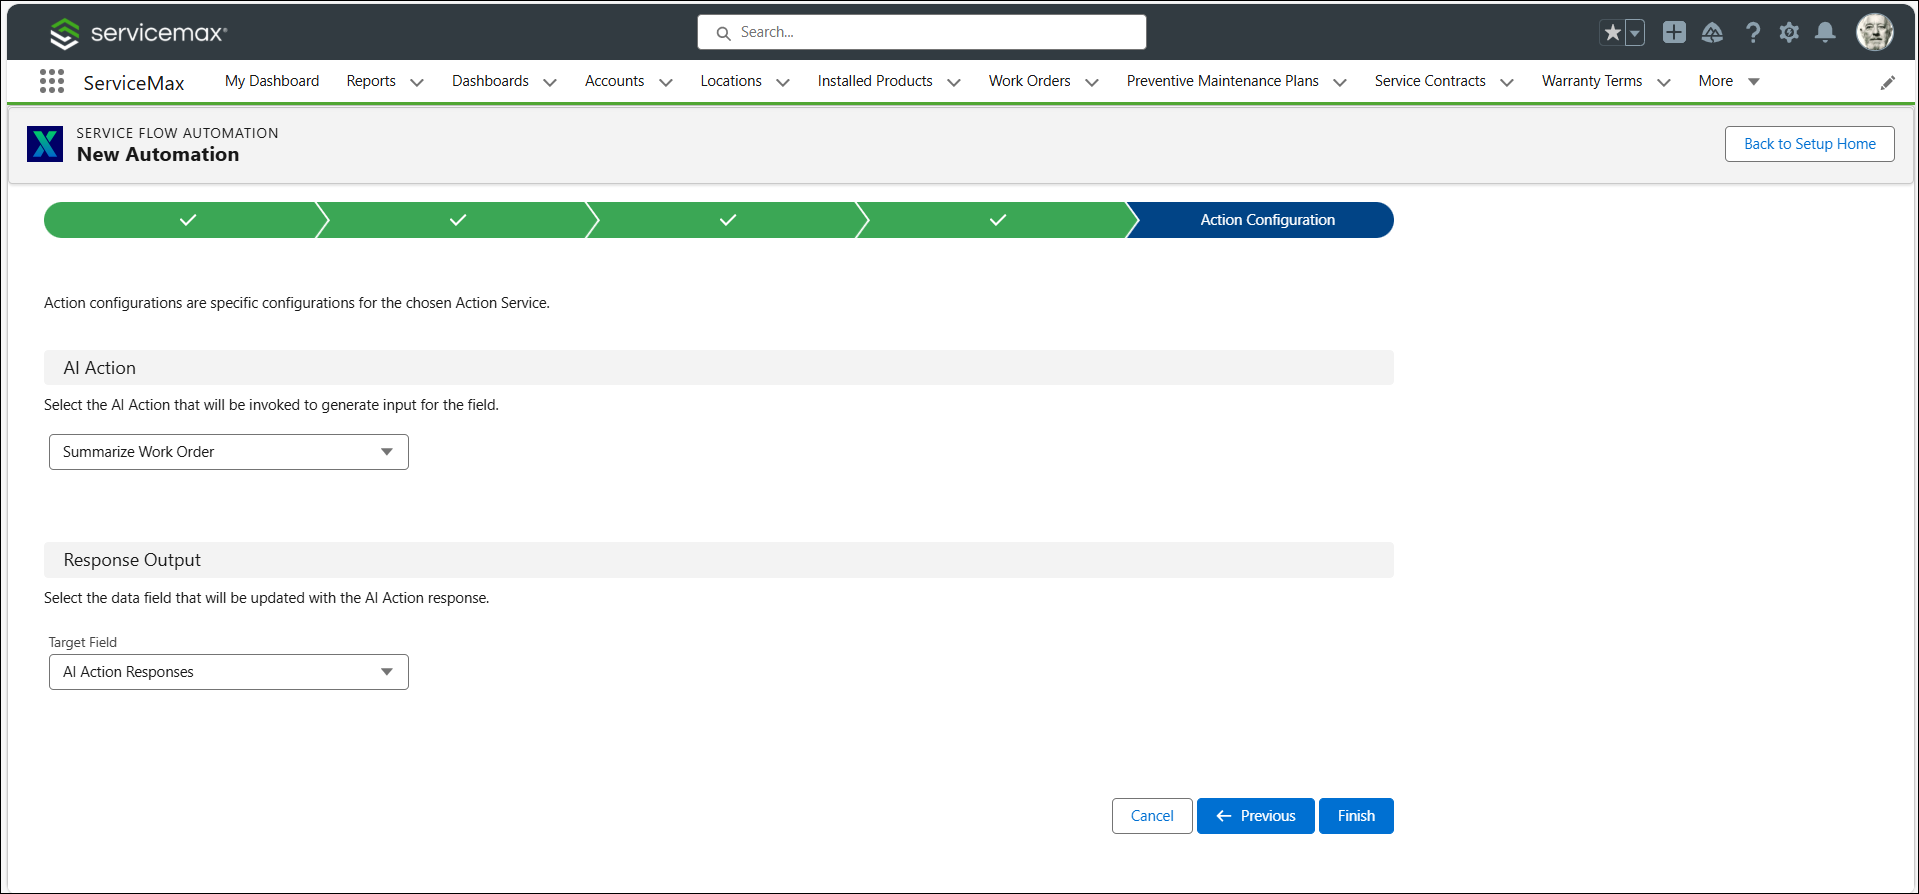1919x894 pixels.
Task: Expand the Installed Products chevron
Action: click(x=954, y=82)
